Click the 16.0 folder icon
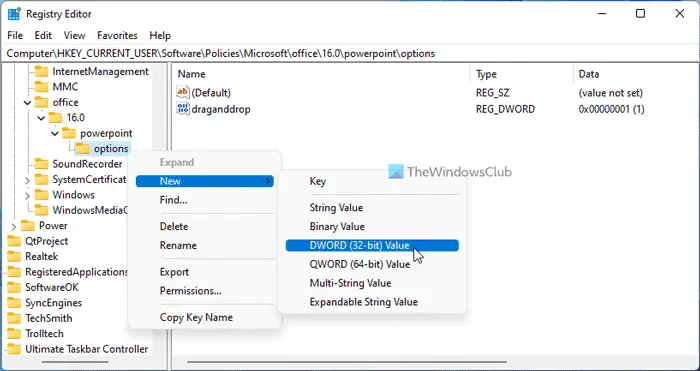The height and width of the screenshot is (371, 700). (55, 118)
